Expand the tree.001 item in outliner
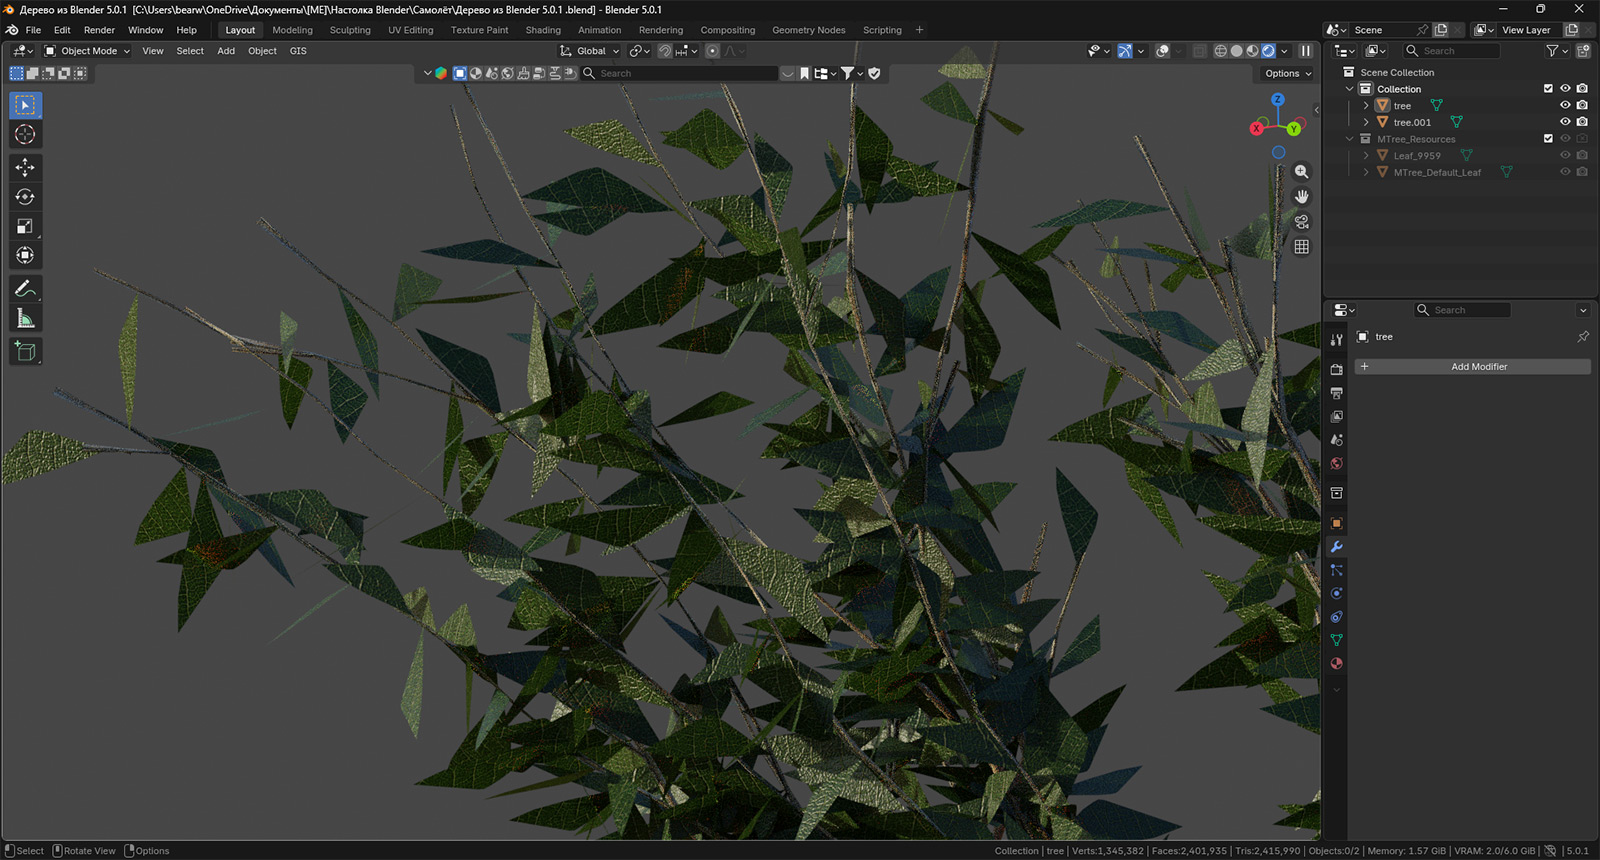1600x860 pixels. tap(1366, 122)
